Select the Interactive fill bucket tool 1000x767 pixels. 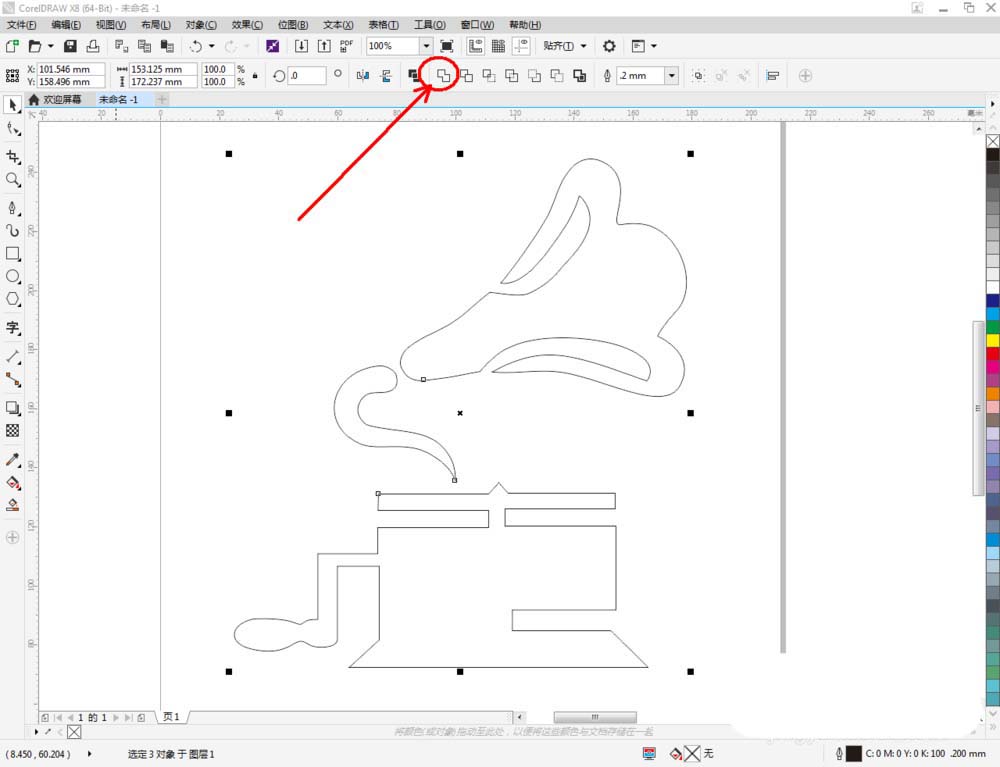pos(12,482)
